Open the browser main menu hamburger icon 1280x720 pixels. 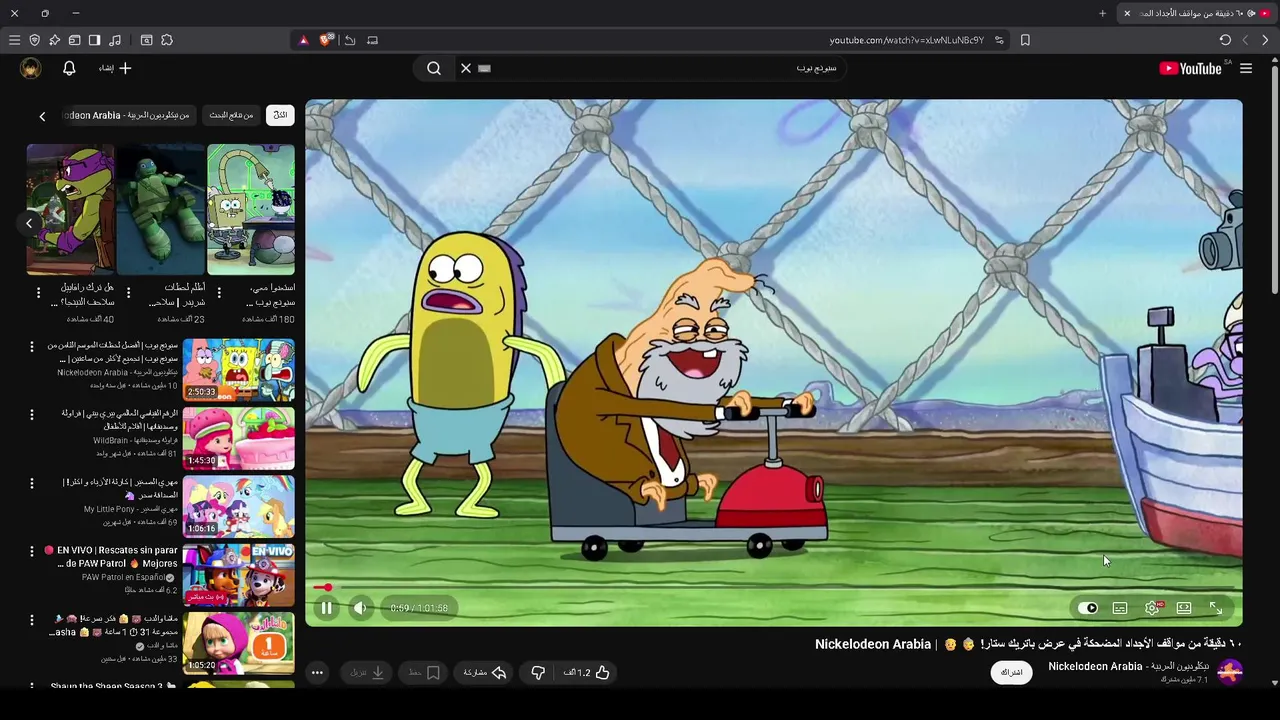click(x=14, y=40)
